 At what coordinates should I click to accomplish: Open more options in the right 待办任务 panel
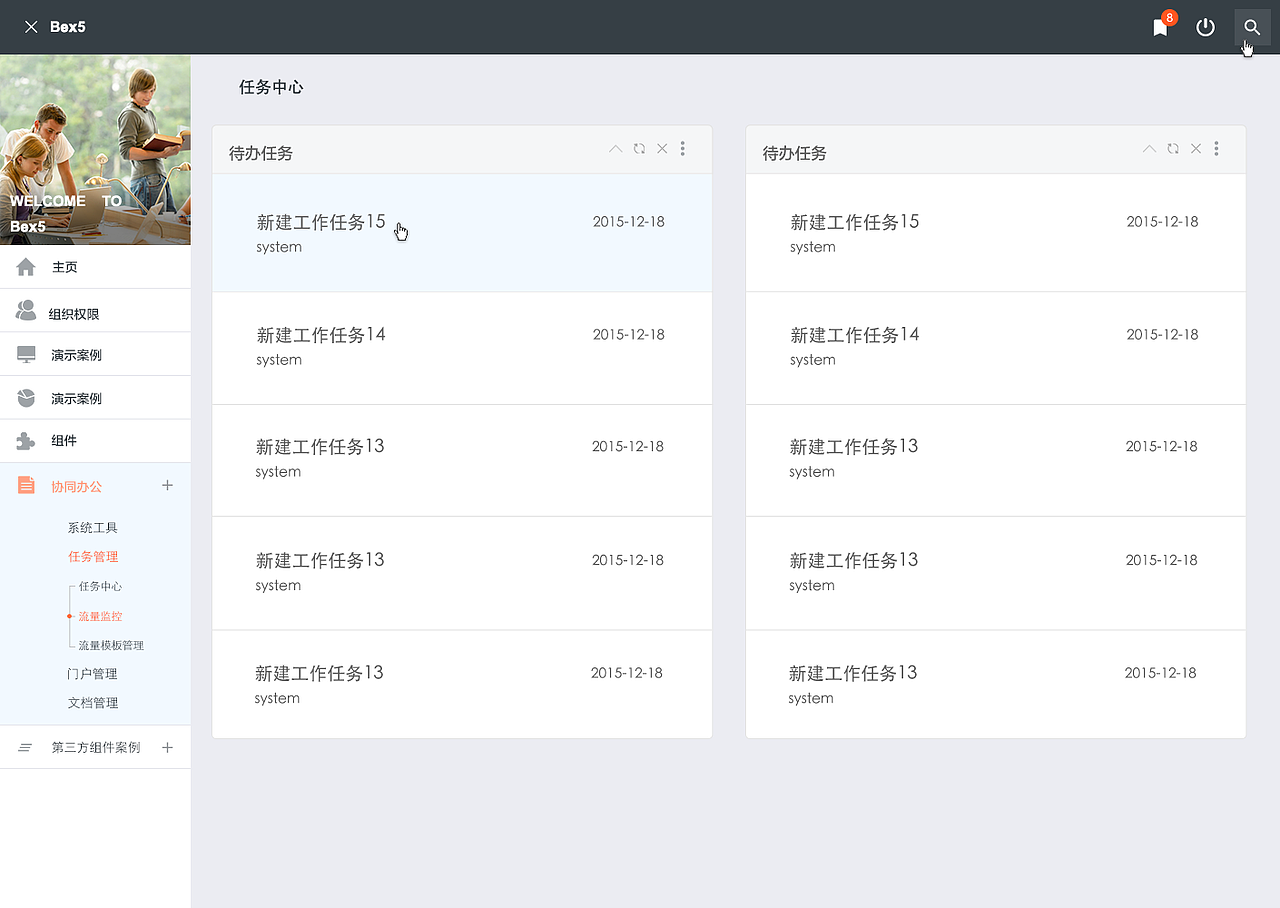click(1217, 148)
